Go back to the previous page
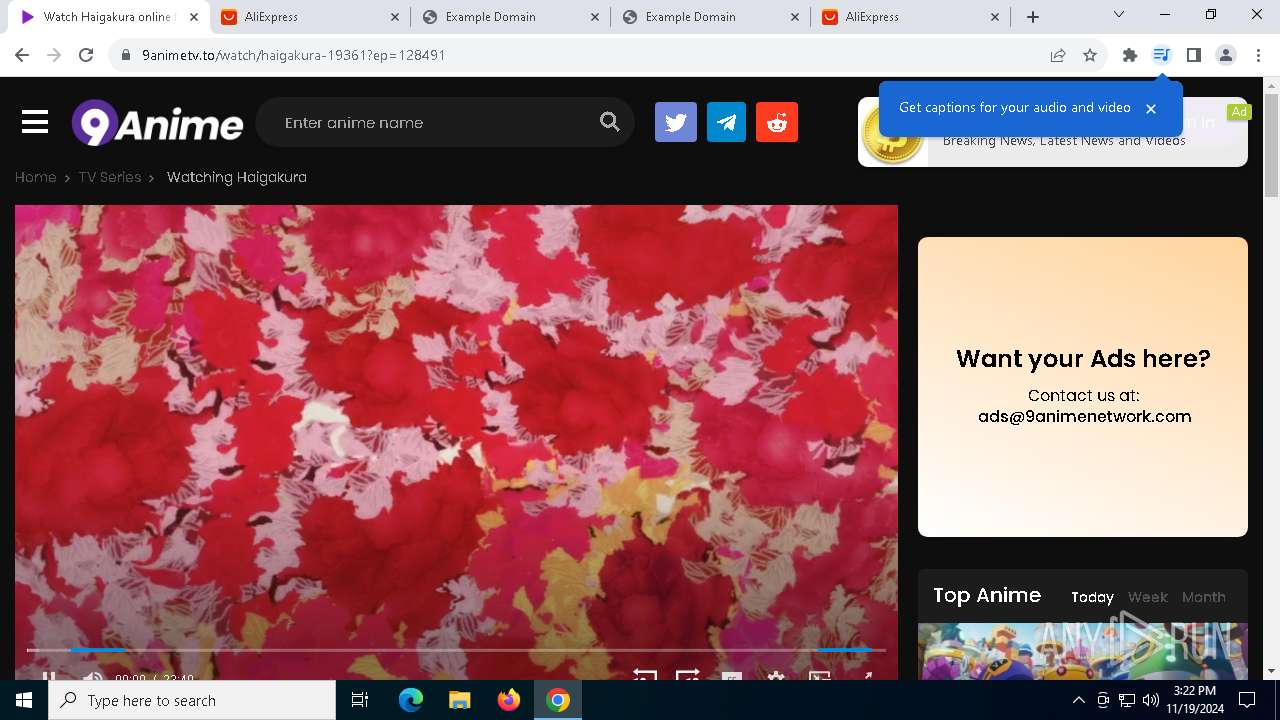 pyautogui.click(x=22, y=55)
